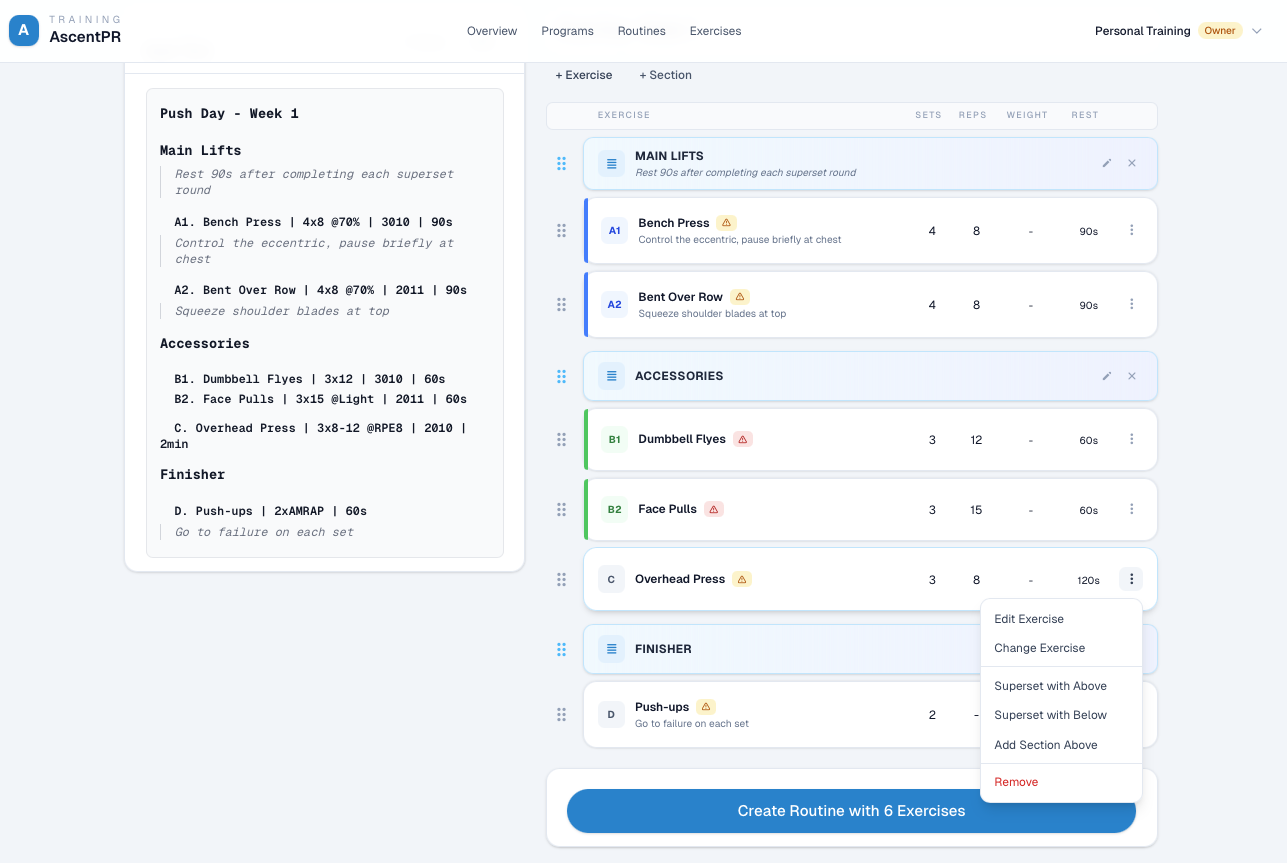Remove the MAIN LIFTS section via its X icon
Image resolution: width=1287 pixels, height=863 pixels.
[1131, 162]
